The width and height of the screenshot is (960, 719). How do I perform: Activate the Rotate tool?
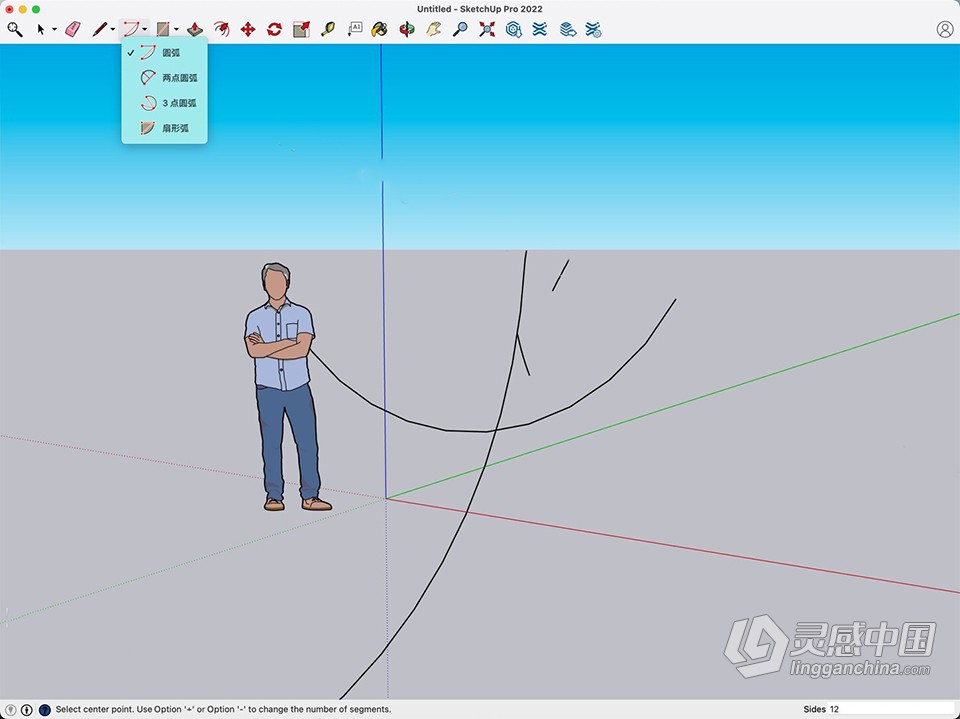274,29
